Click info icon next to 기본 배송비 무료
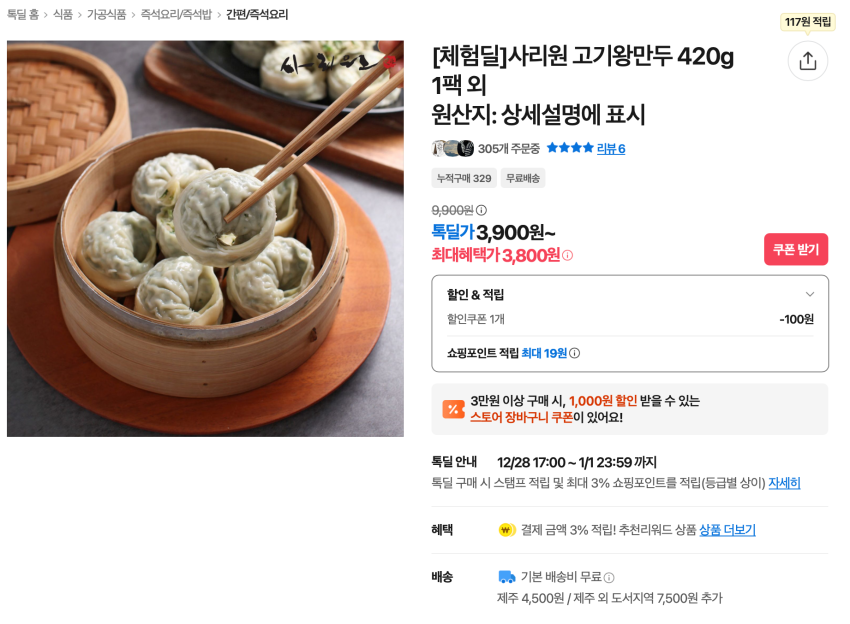The height and width of the screenshot is (624, 850). pos(609,577)
